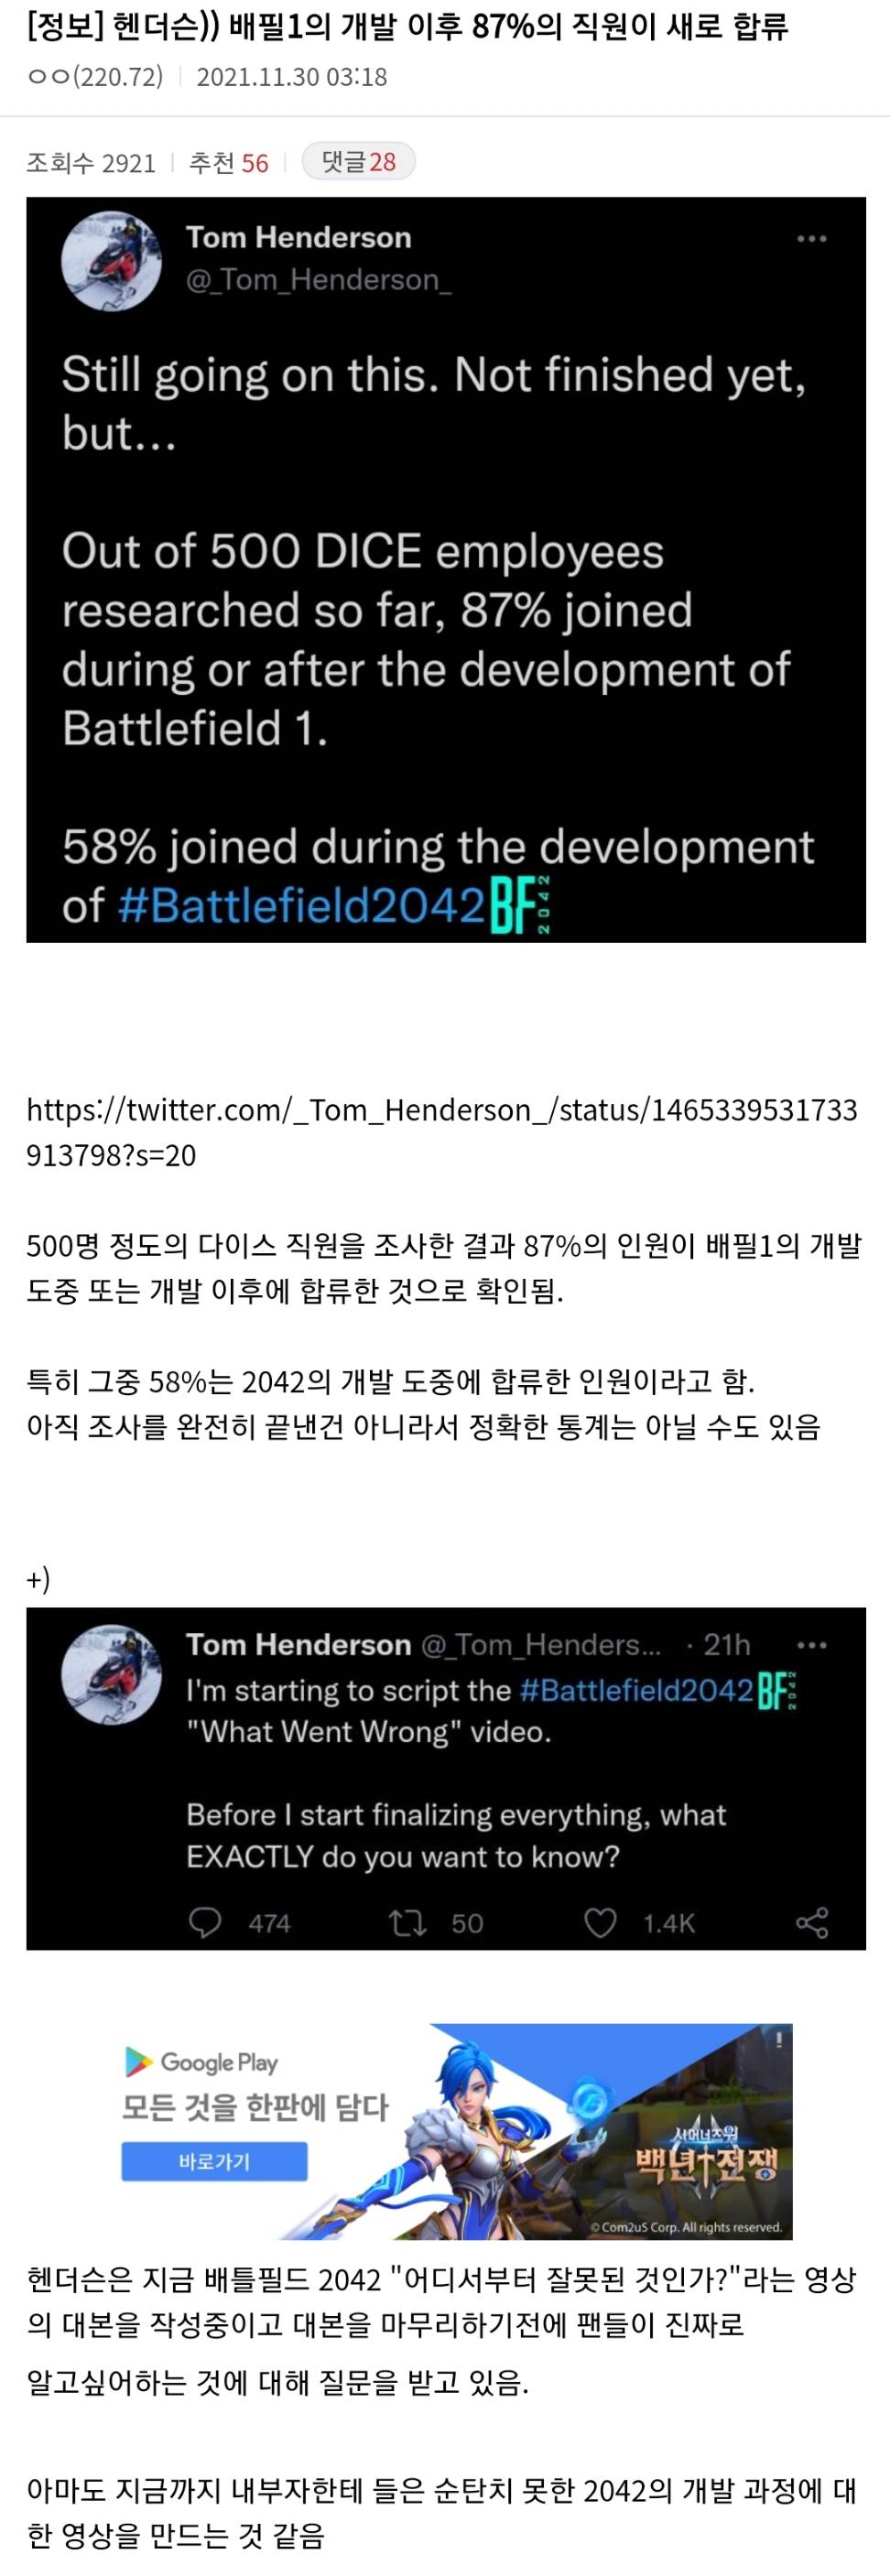The height and width of the screenshot is (2576, 890).
Task: Click the retweet icon showing 50
Action: 407,1922
